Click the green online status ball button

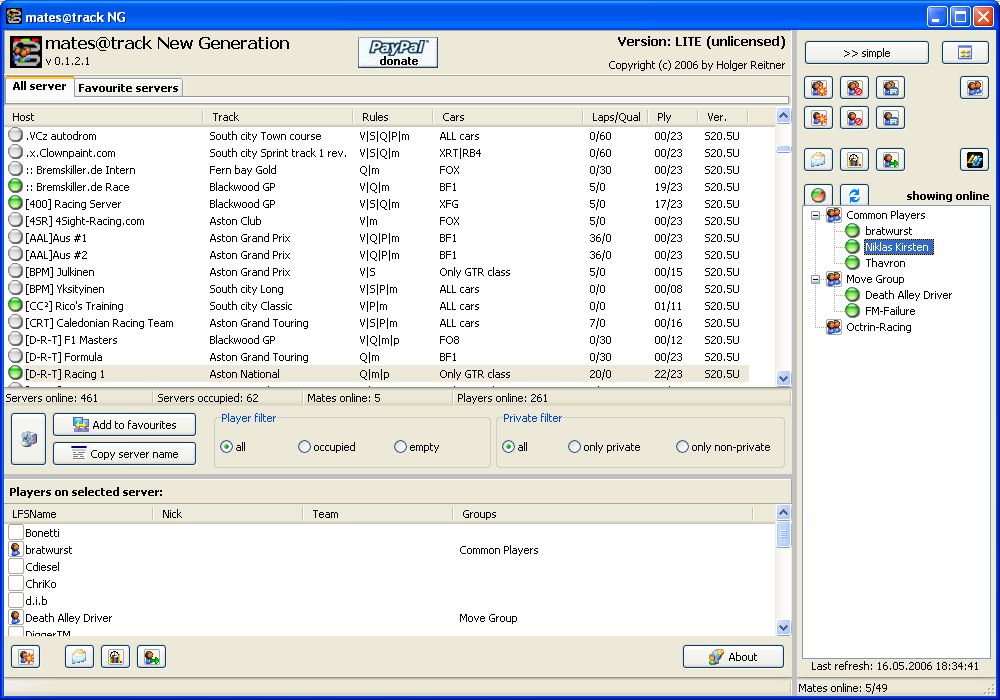[x=819, y=195]
